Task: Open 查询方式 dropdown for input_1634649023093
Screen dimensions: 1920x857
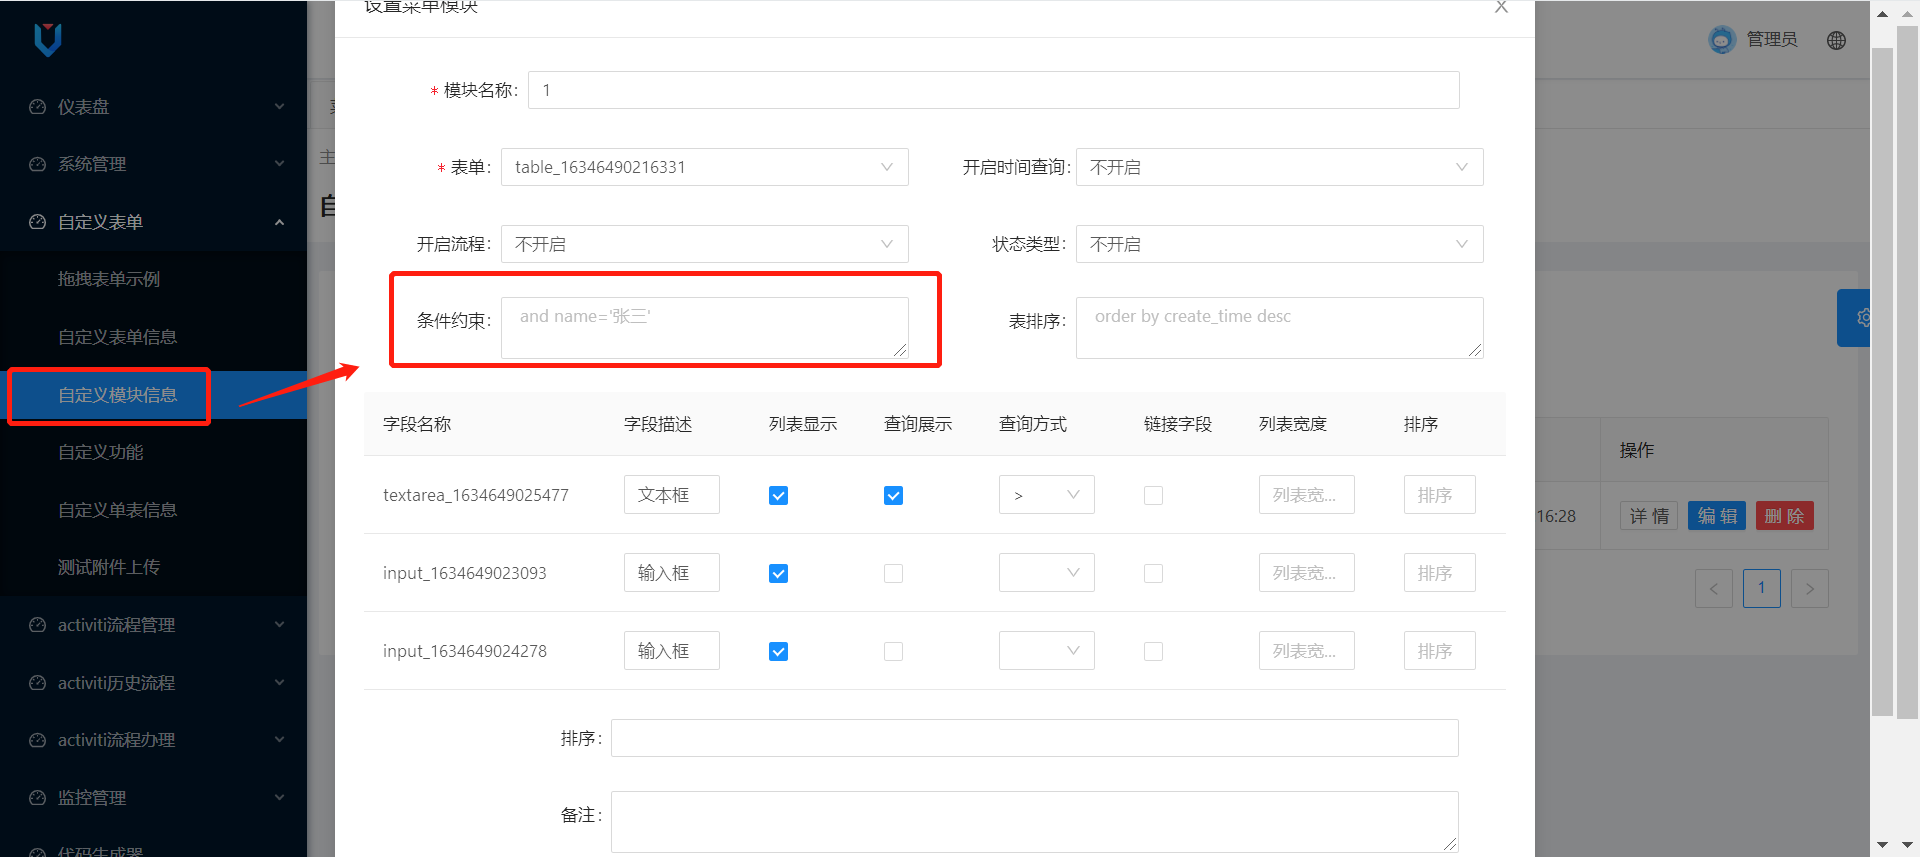Action: (x=1046, y=573)
